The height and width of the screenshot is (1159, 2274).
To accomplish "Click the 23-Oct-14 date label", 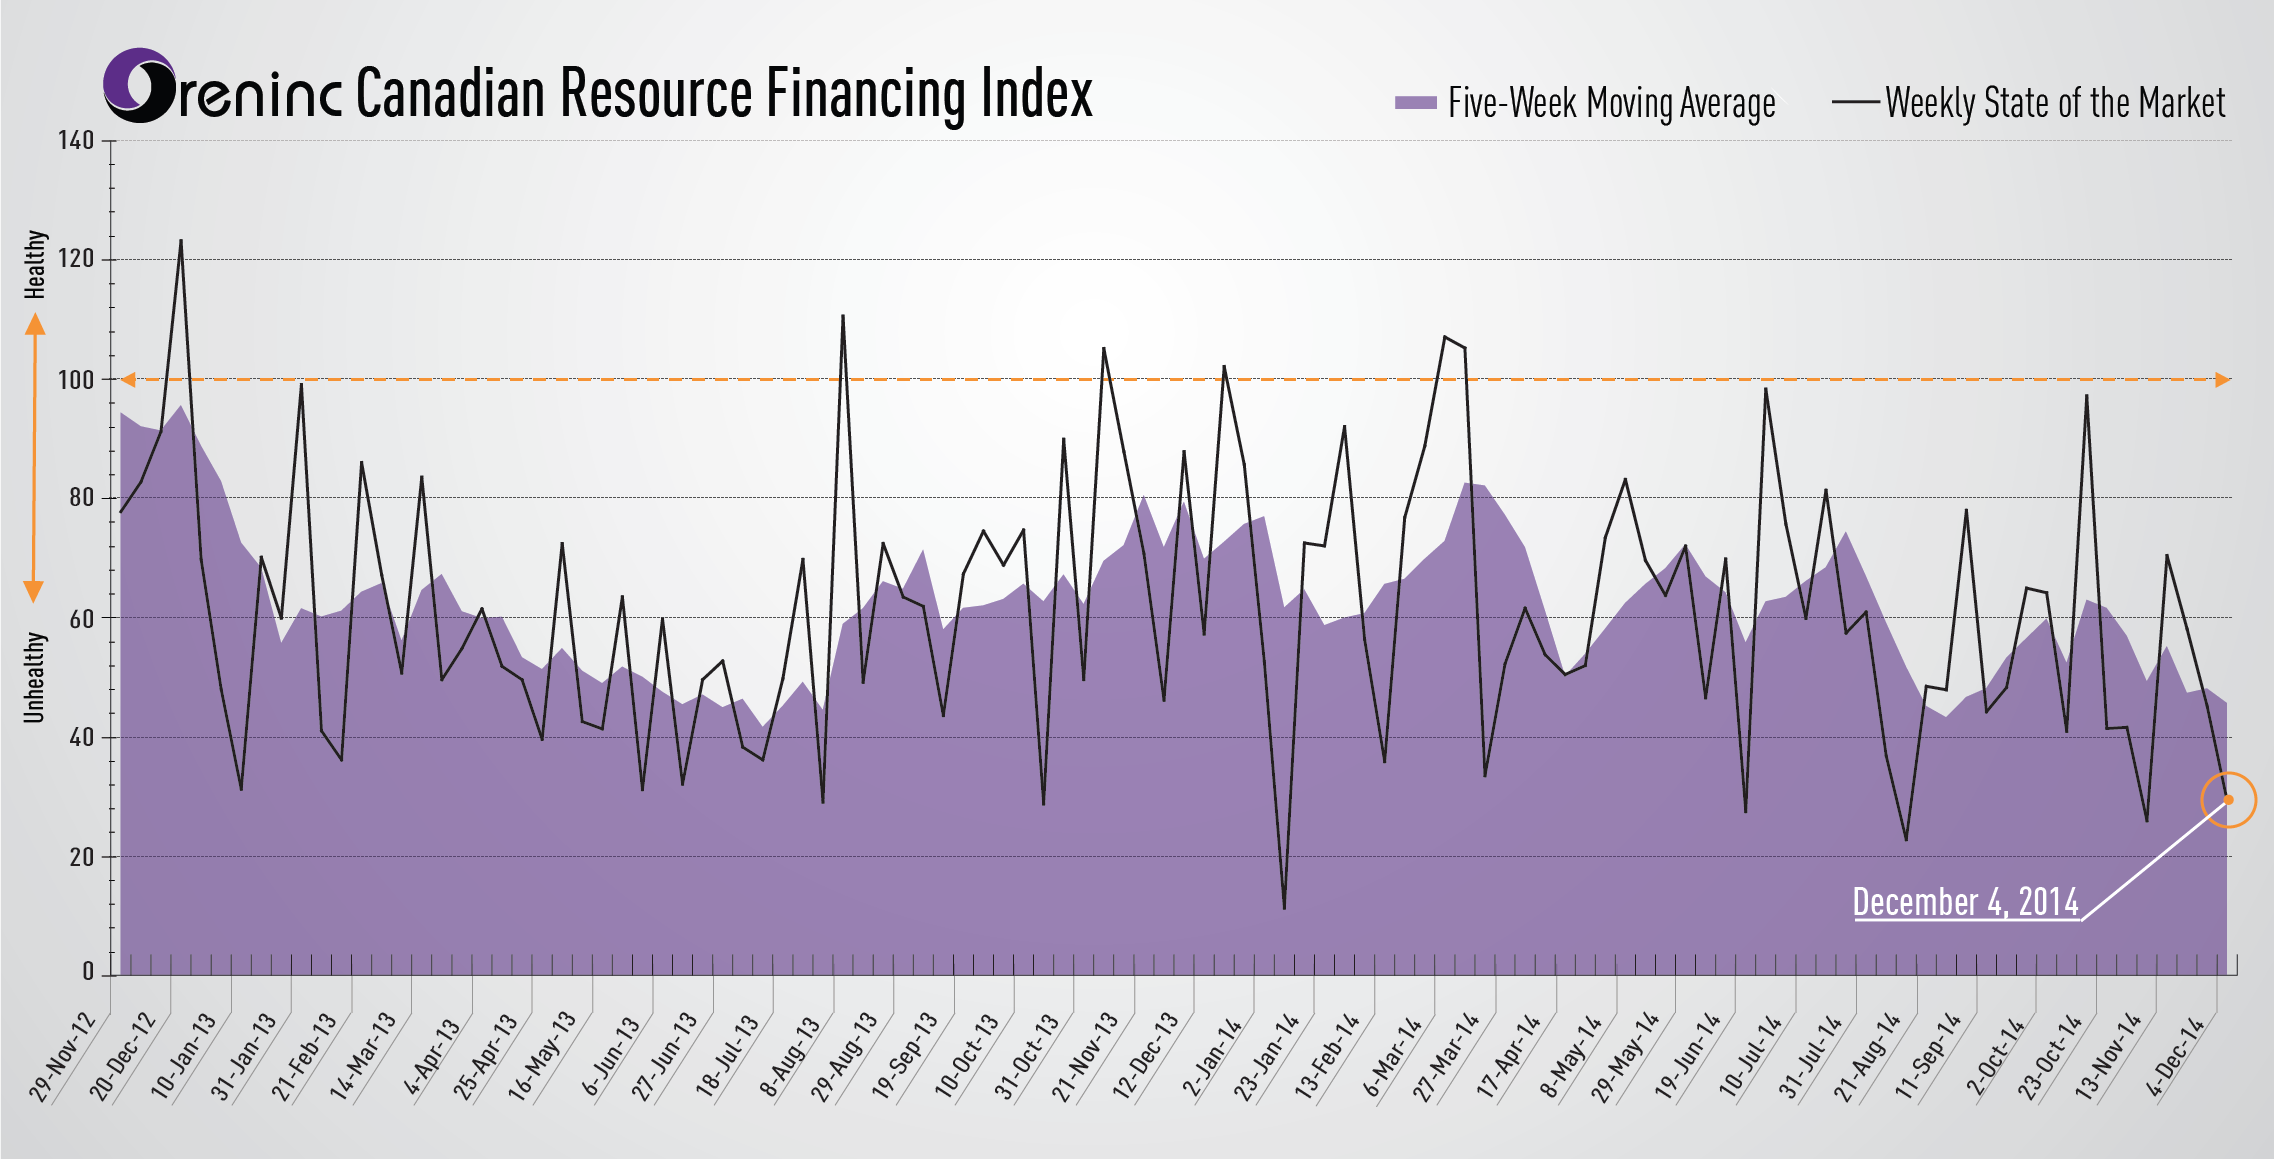I will tap(2053, 1056).
